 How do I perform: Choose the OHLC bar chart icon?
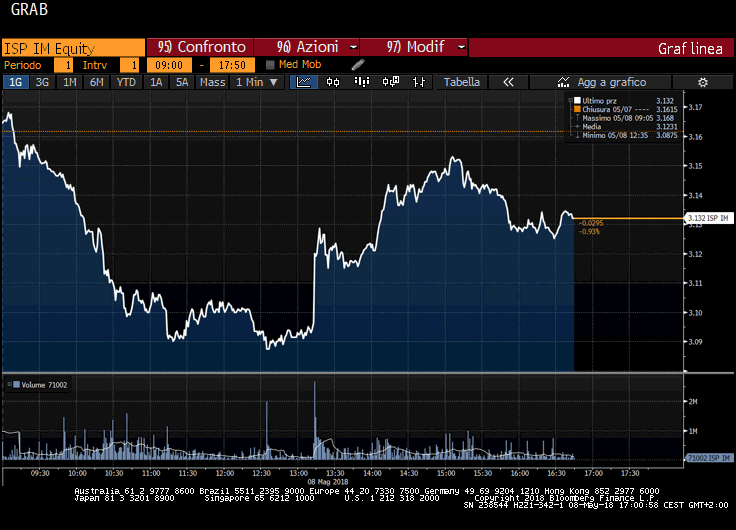point(361,82)
